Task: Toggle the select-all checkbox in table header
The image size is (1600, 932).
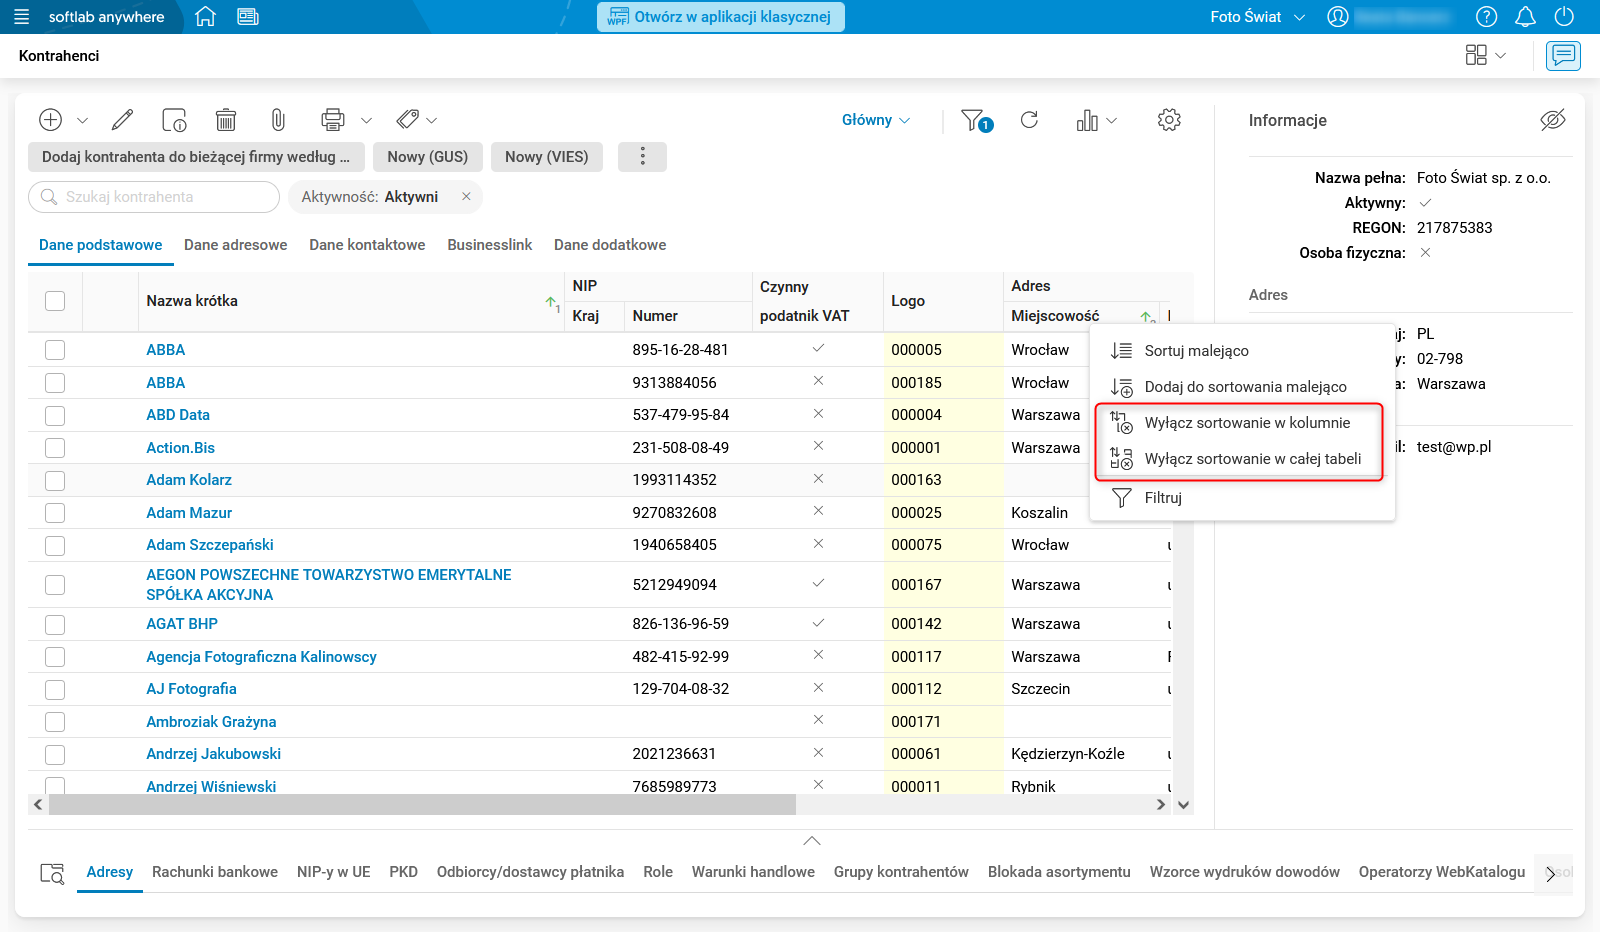Action: click(x=55, y=301)
